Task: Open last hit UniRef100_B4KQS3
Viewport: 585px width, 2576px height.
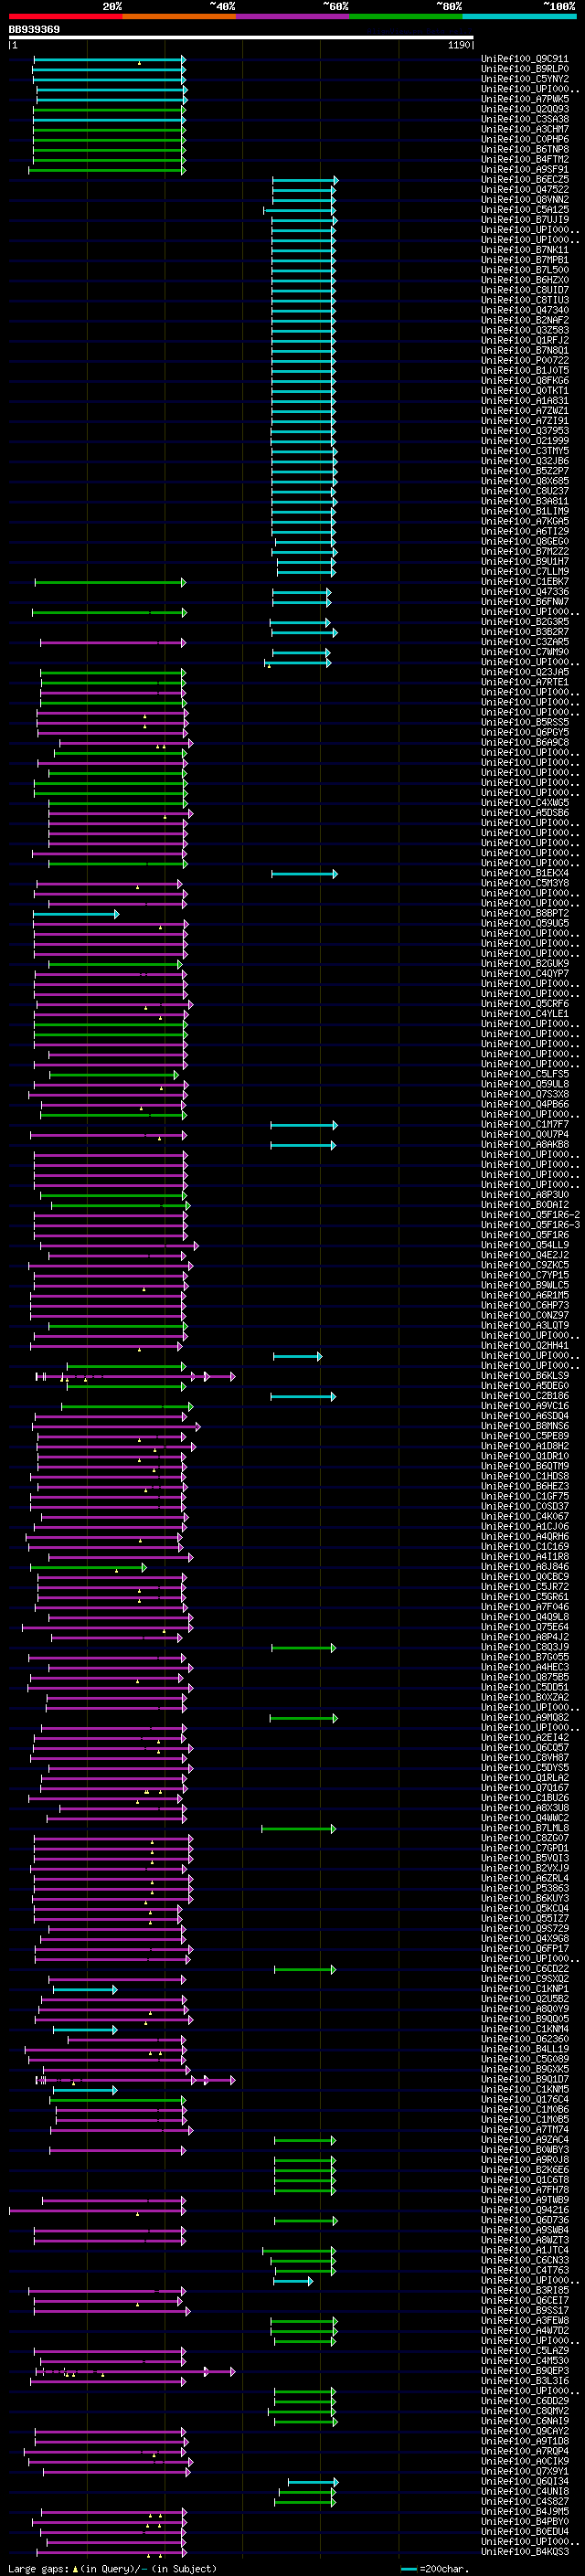Action: point(524,2551)
